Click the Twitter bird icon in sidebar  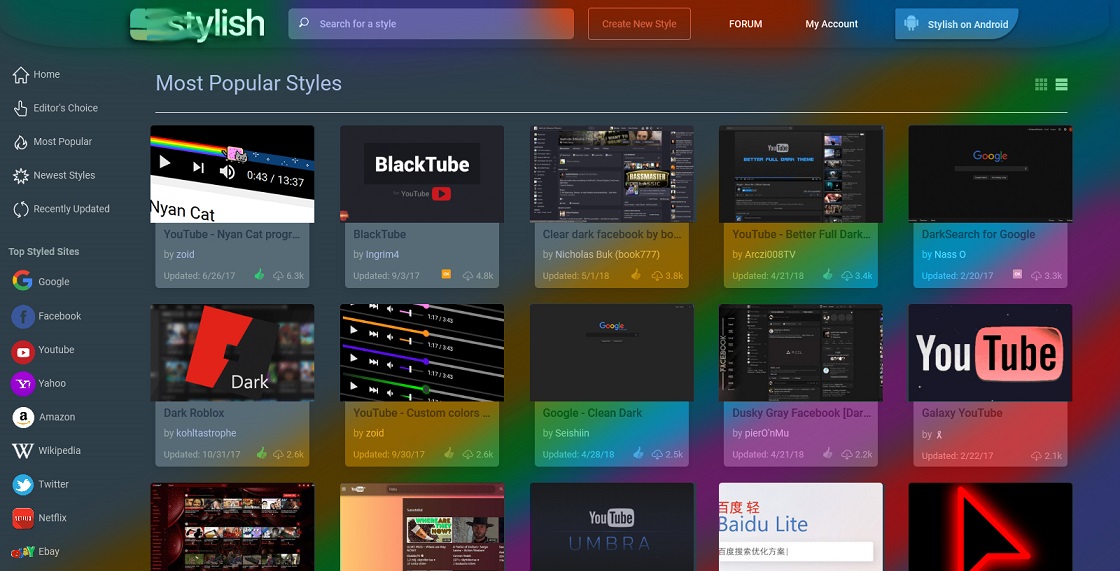point(23,485)
